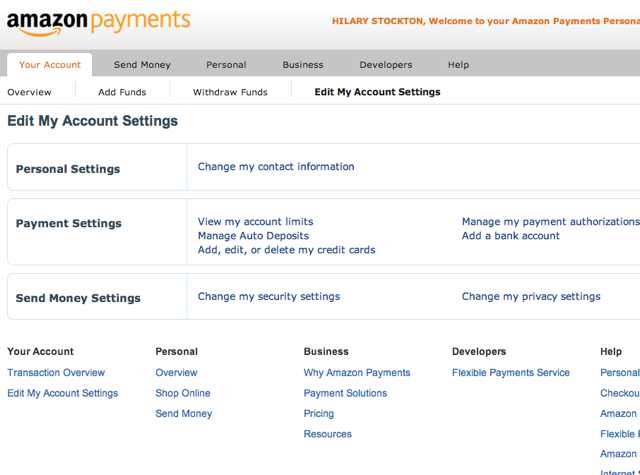Open the Overview sub-navigation item under the tabs
This screenshot has width=640, height=475.
click(x=29, y=92)
